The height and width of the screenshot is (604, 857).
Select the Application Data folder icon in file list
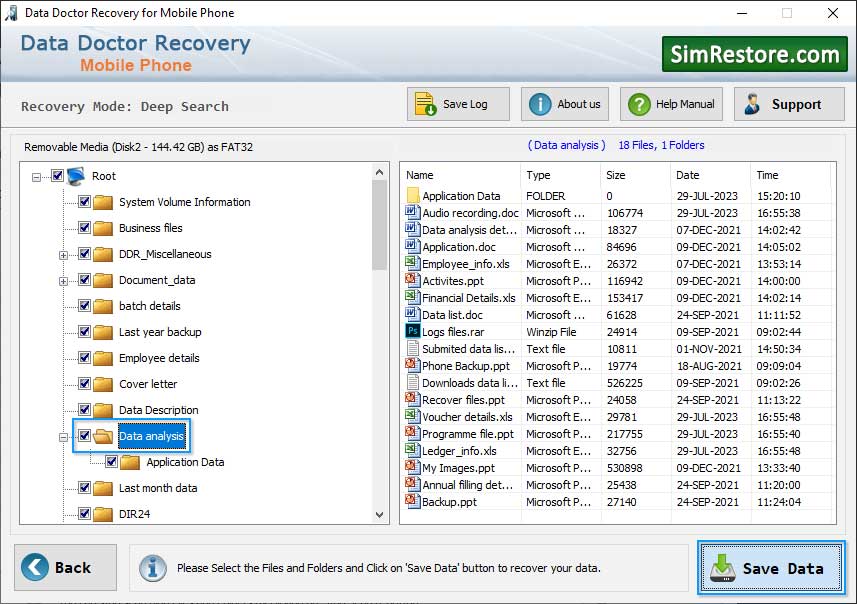coord(413,195)
